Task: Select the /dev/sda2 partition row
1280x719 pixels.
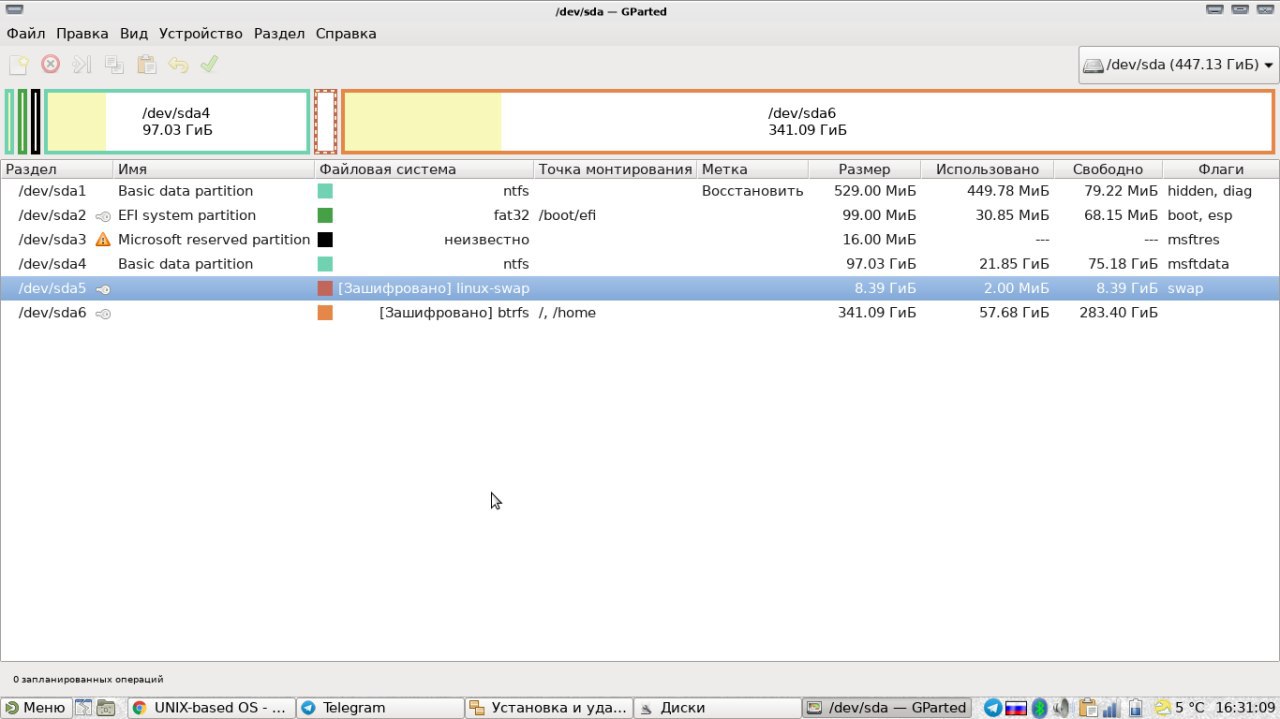Action: [640, 216]
